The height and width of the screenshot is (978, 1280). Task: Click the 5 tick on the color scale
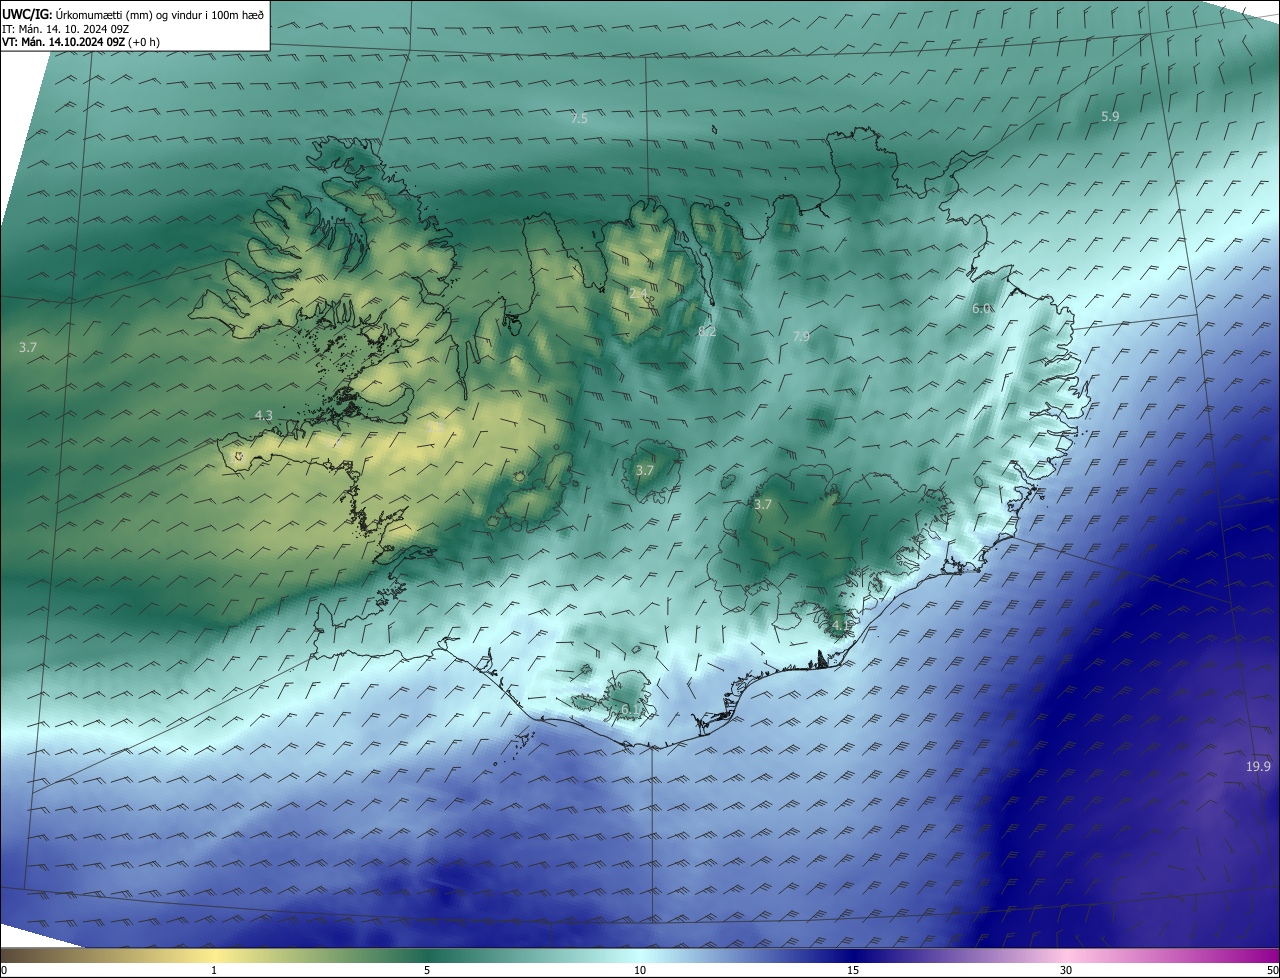coord(427,970)
